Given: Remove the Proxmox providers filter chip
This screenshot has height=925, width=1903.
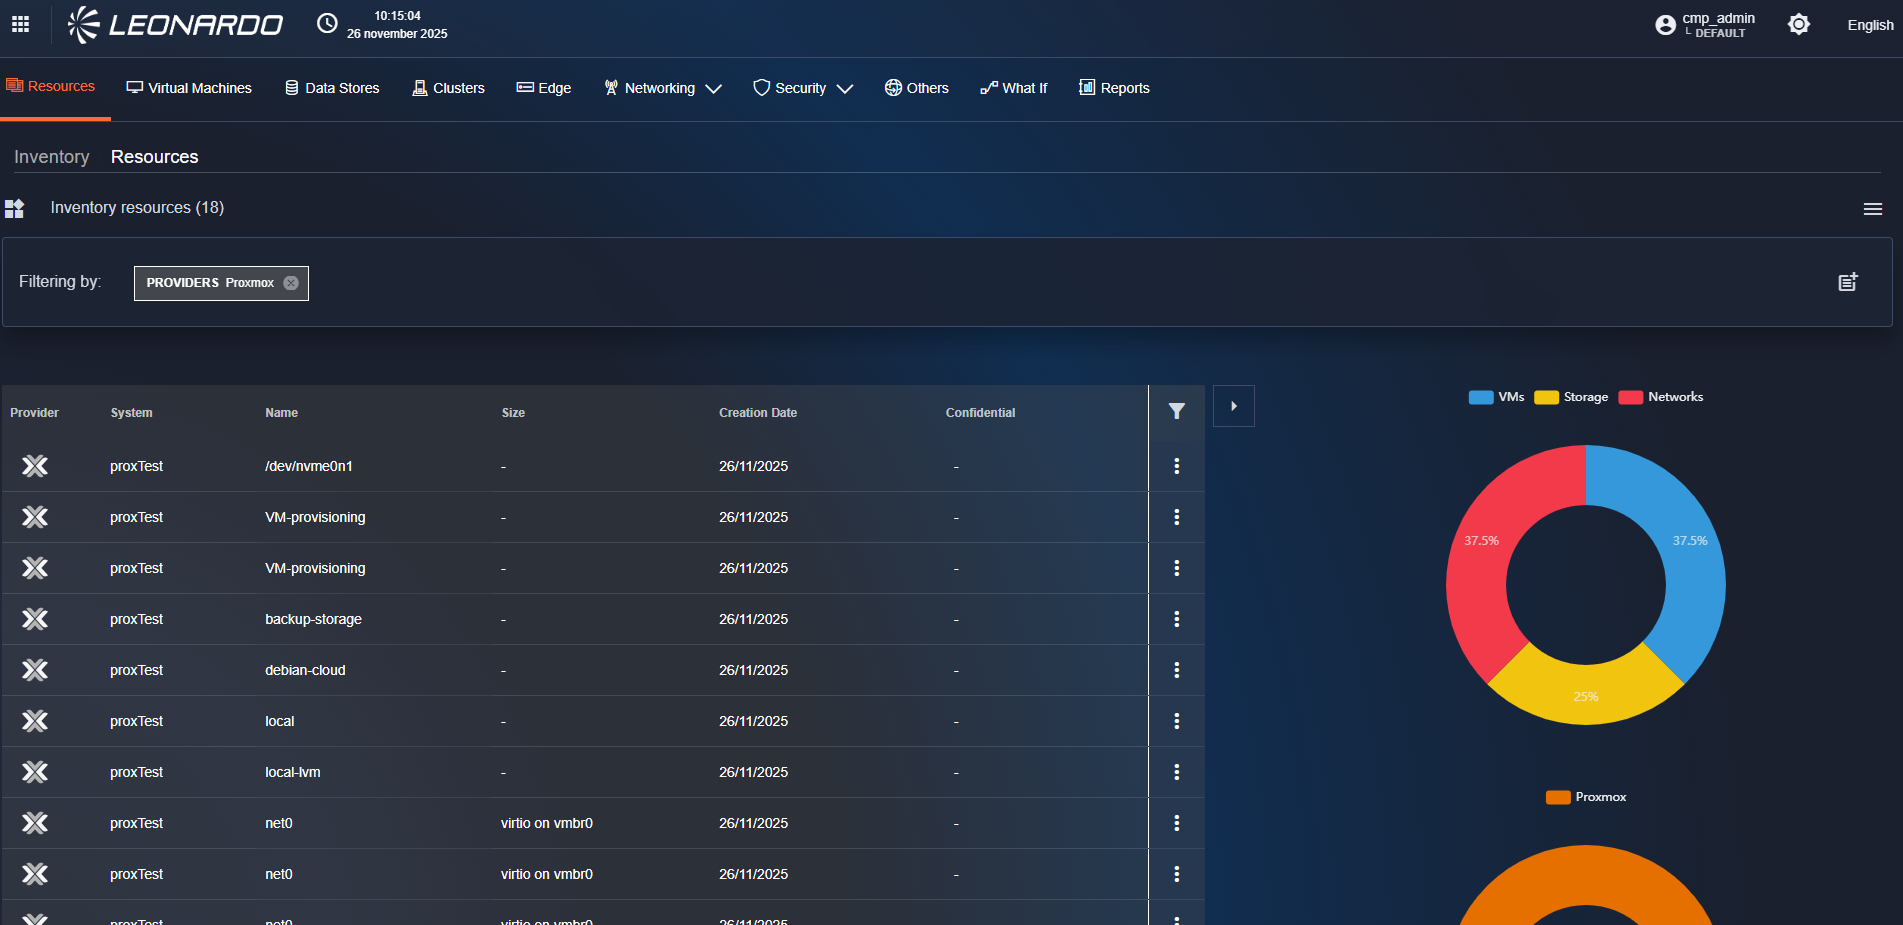Looking at the screenshot, I should (291, 283).
